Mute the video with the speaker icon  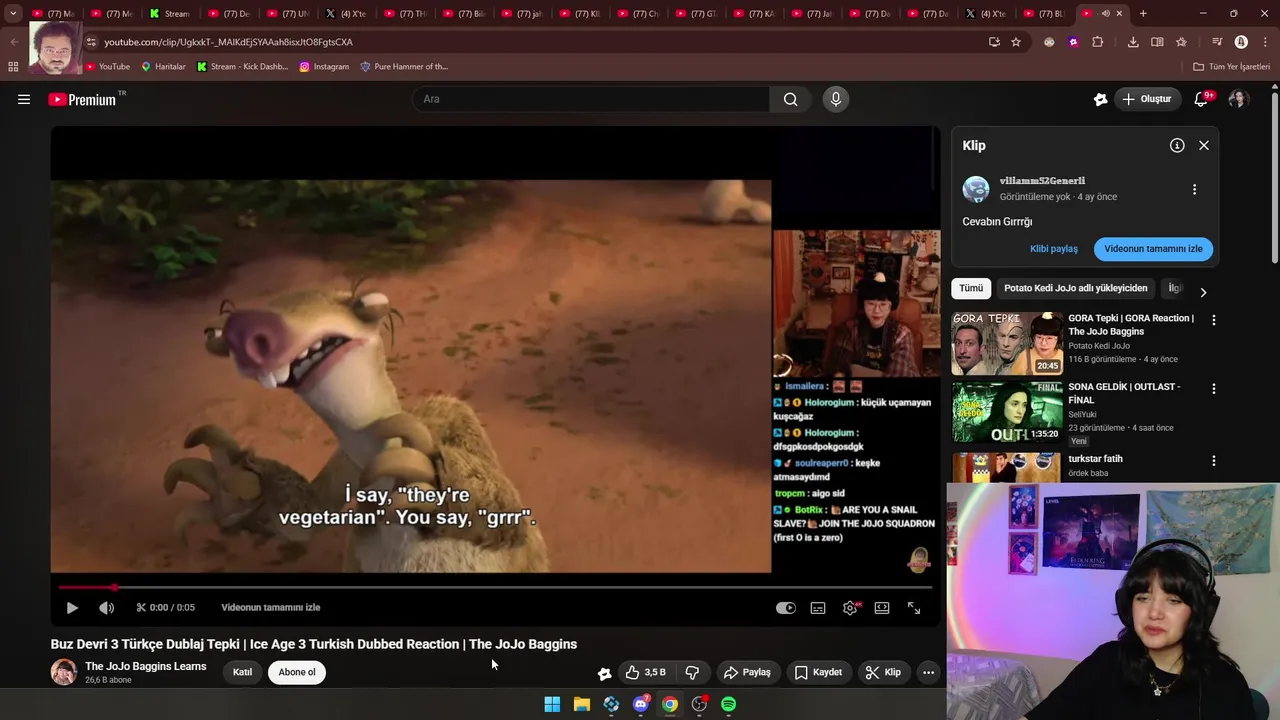point(107,607)
